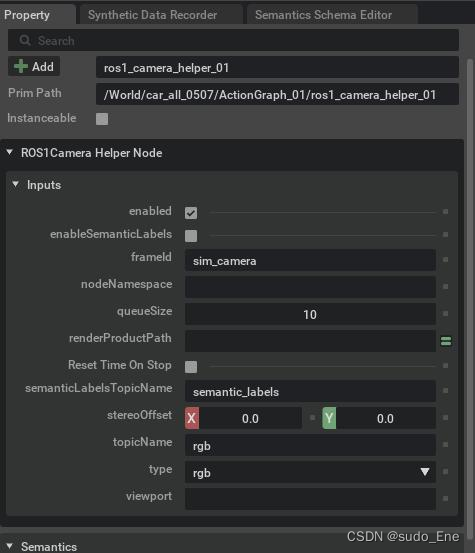Click the reset marker beside enabled
The width and height of the screenshot is (475, 553).
(x=445, y=212)
